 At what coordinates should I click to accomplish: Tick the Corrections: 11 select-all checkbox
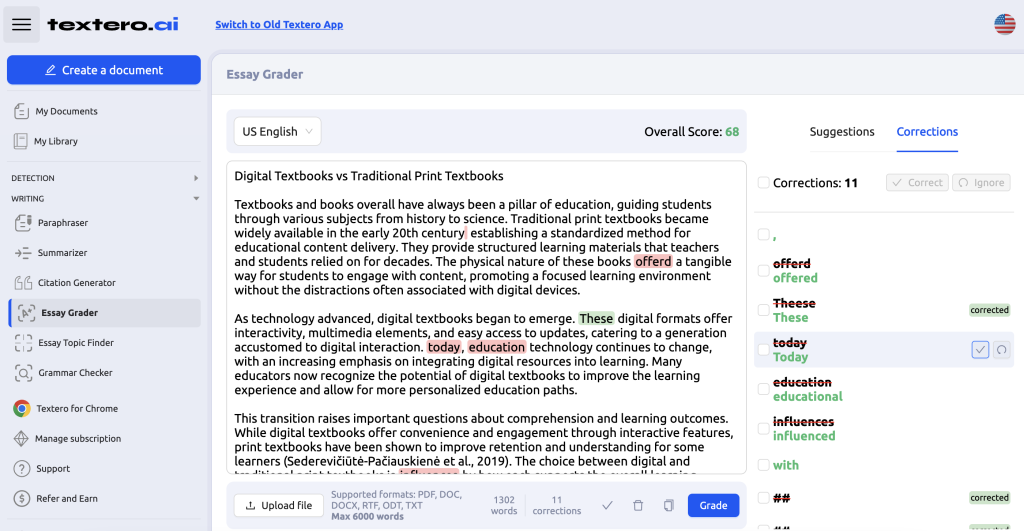(x=763, y=183)
